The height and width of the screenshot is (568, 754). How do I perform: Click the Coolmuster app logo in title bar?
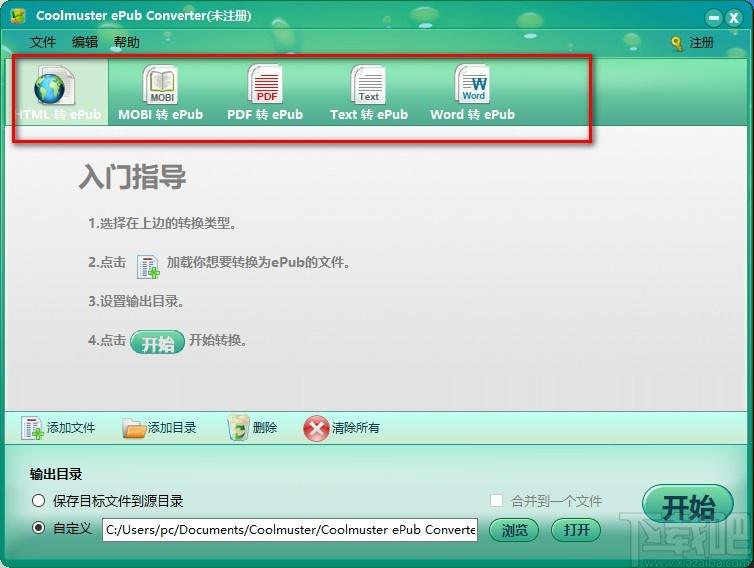pos(17,15)
